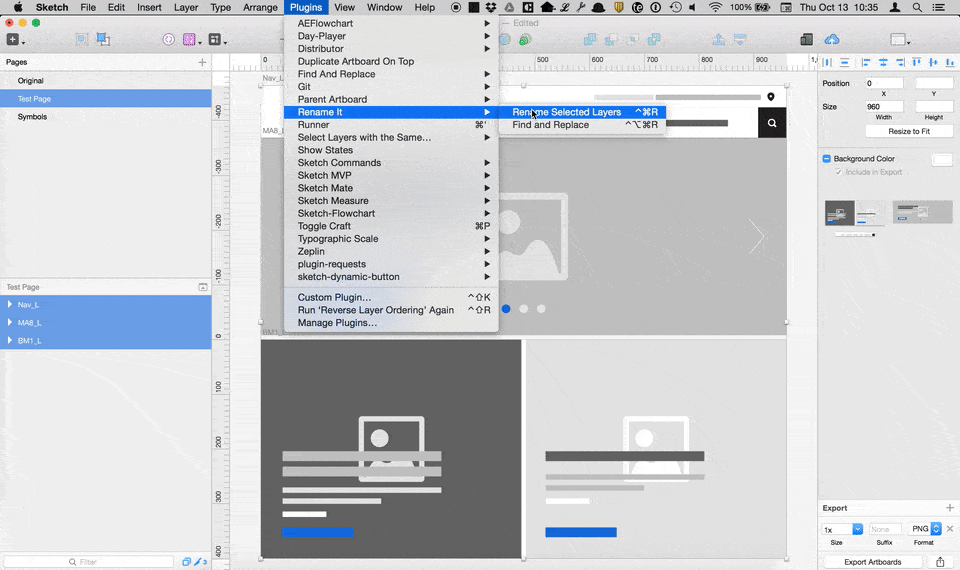Click the export Suffix input field
This screenshot has width=960, height=570.
[x=884, y=529]
